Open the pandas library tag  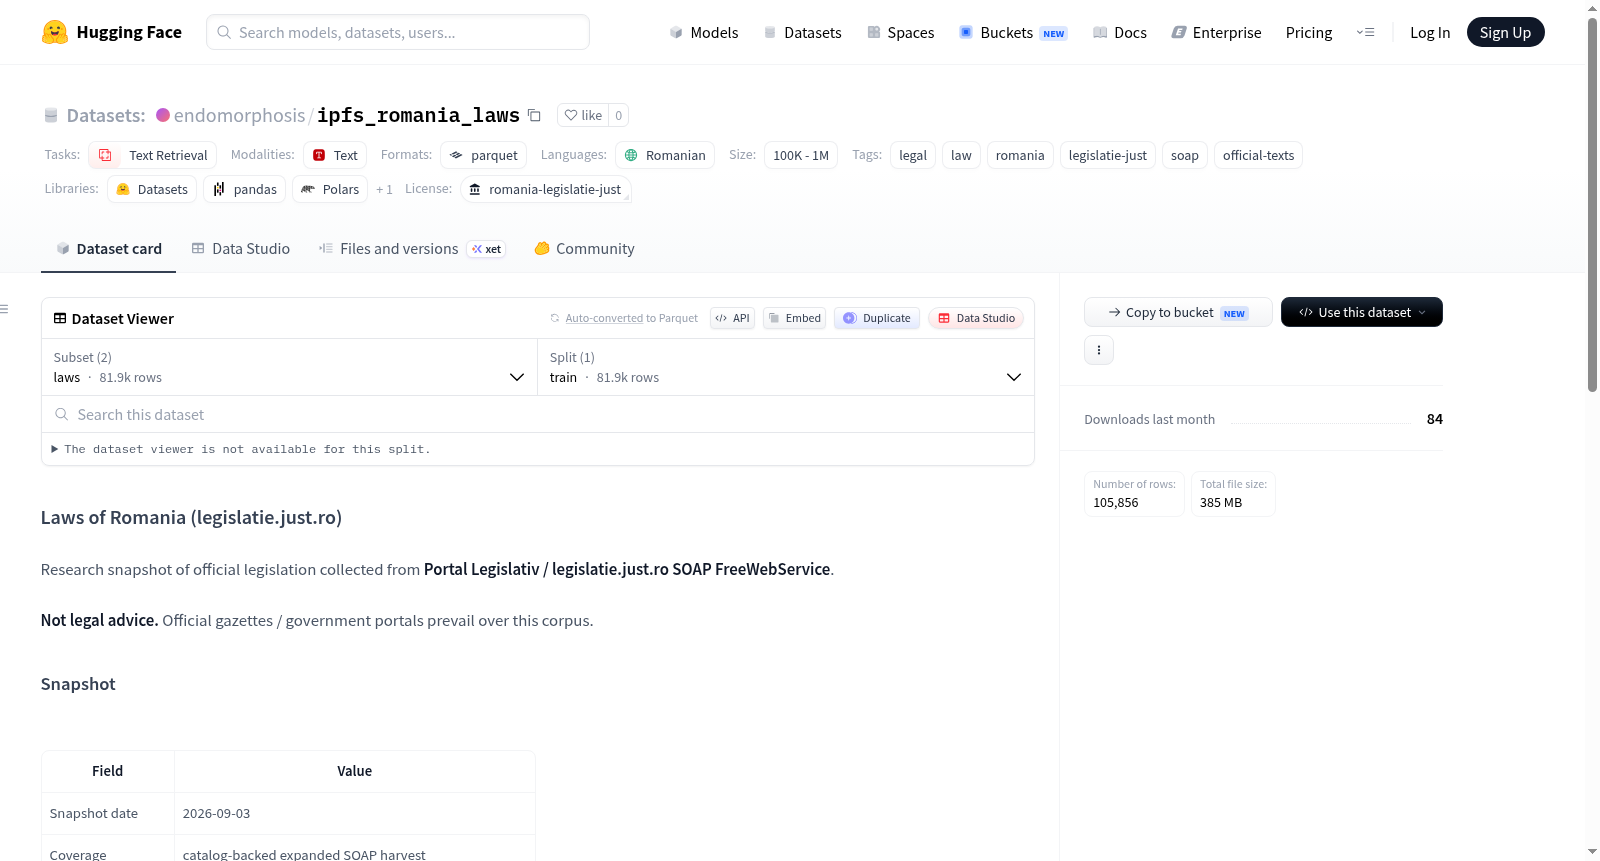244,189
